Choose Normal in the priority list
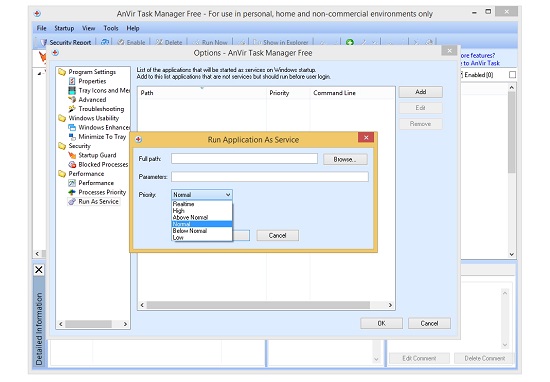Screen dimensions: 550x382 (202, 224)
